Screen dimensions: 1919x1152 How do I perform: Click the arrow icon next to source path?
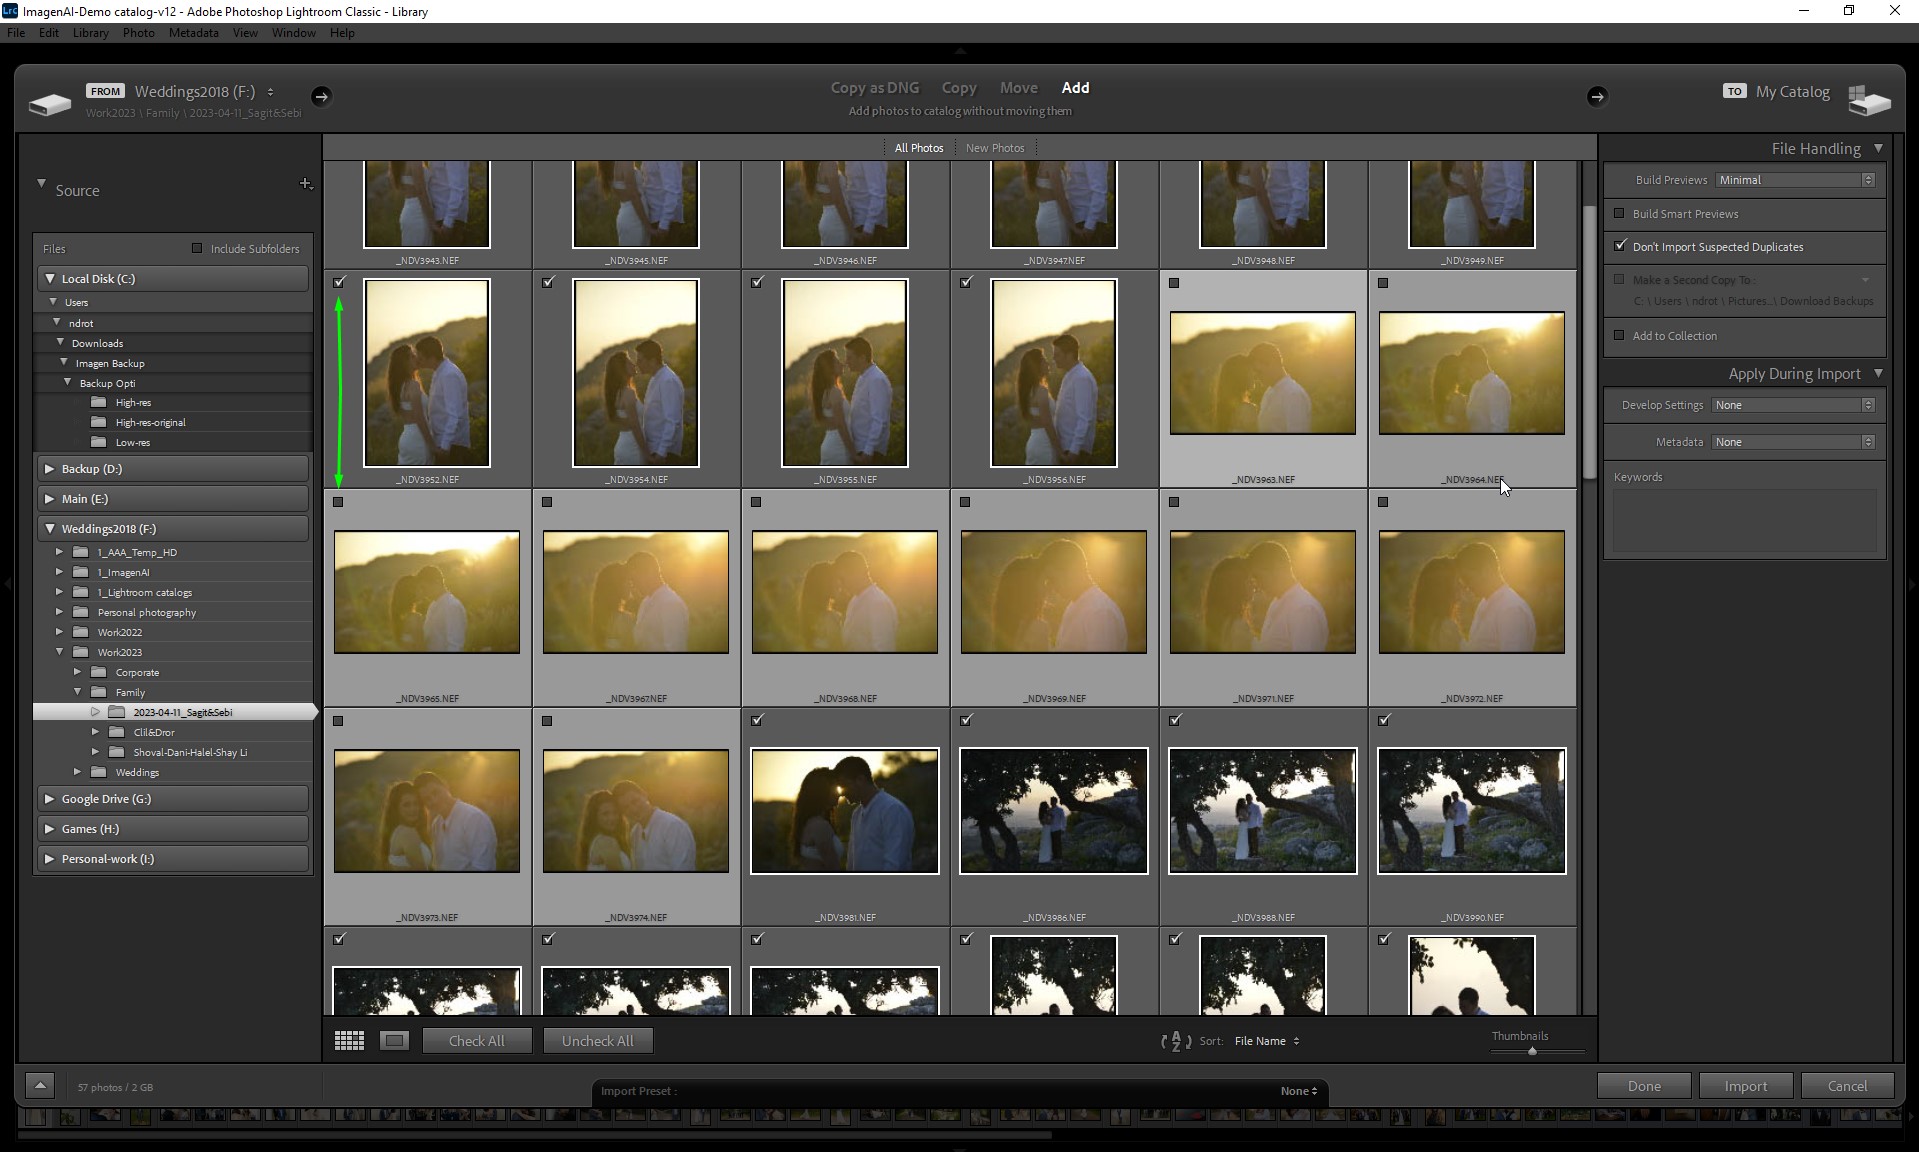321,96
